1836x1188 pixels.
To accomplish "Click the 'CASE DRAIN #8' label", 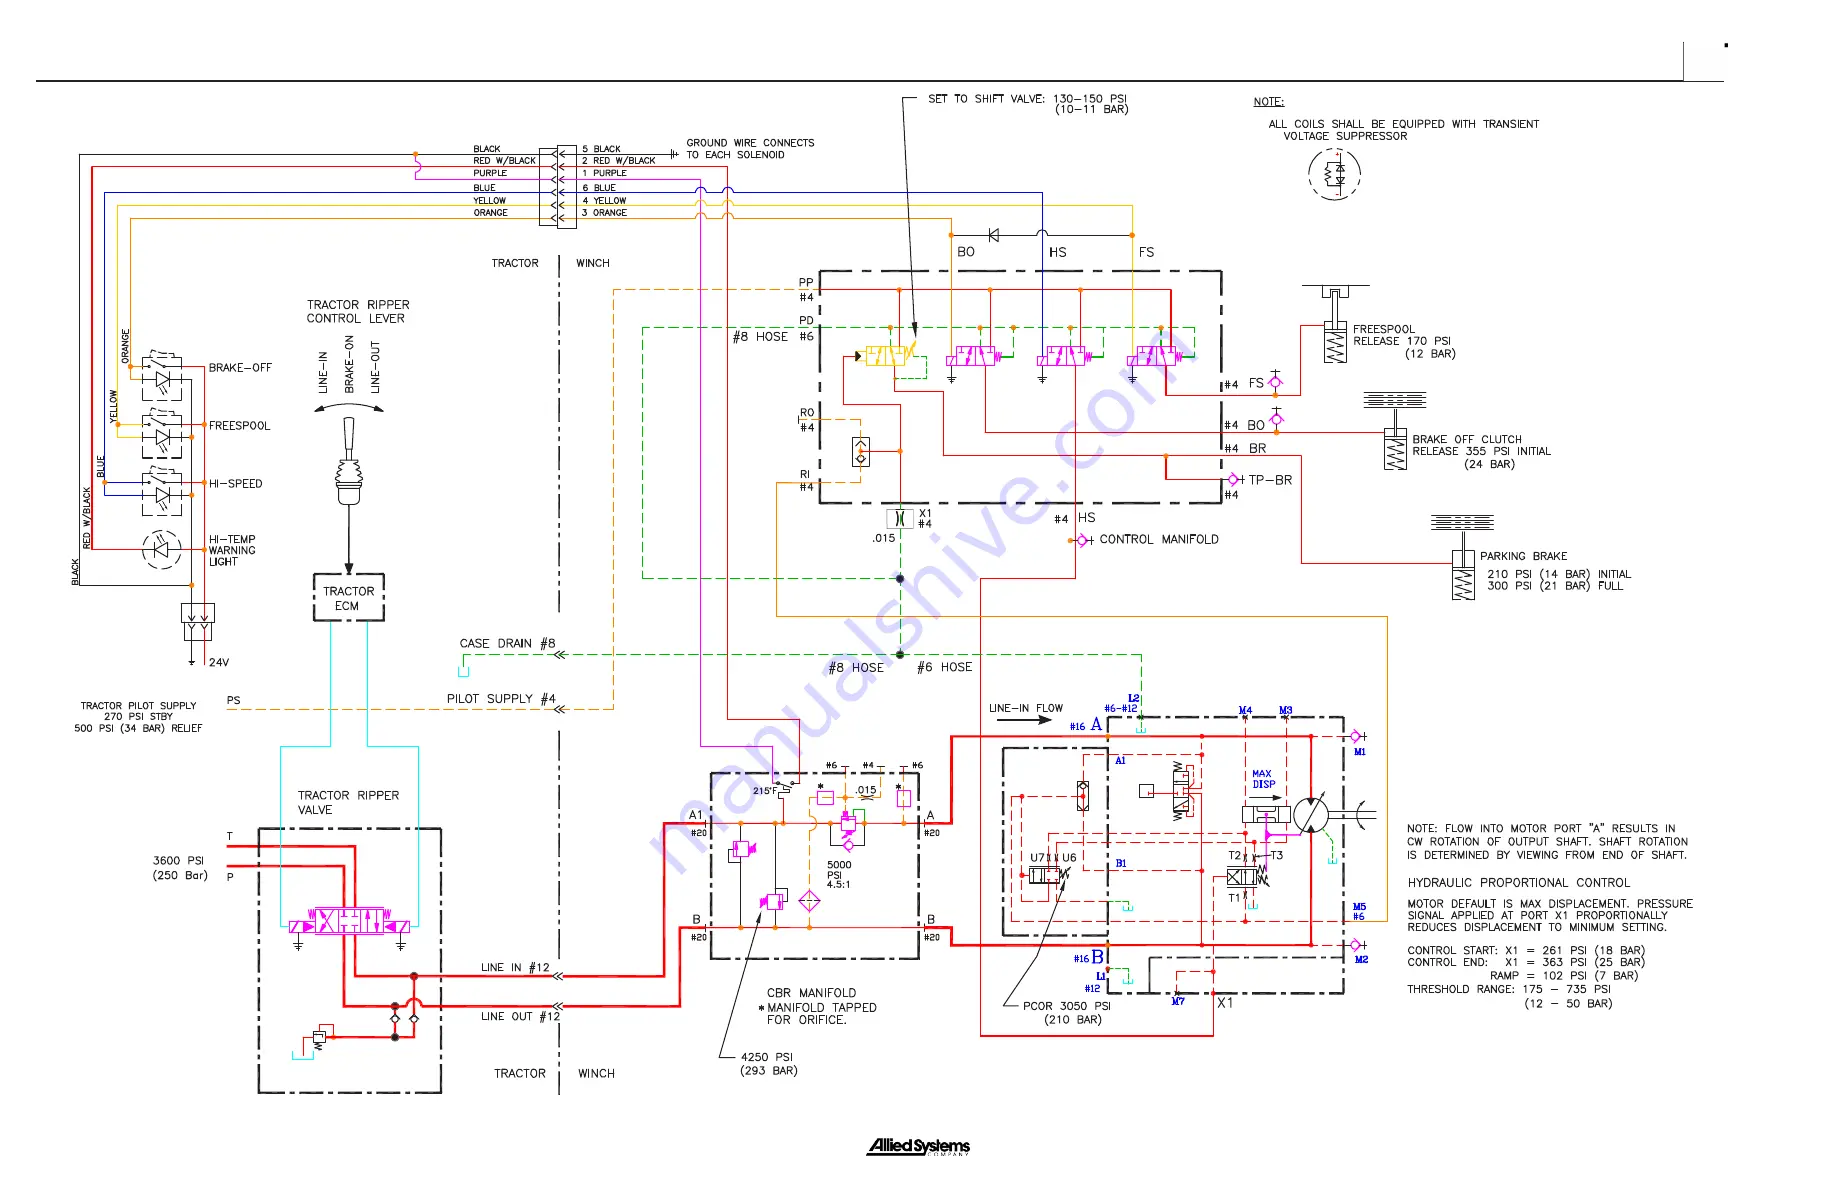I will coord(507,644).
